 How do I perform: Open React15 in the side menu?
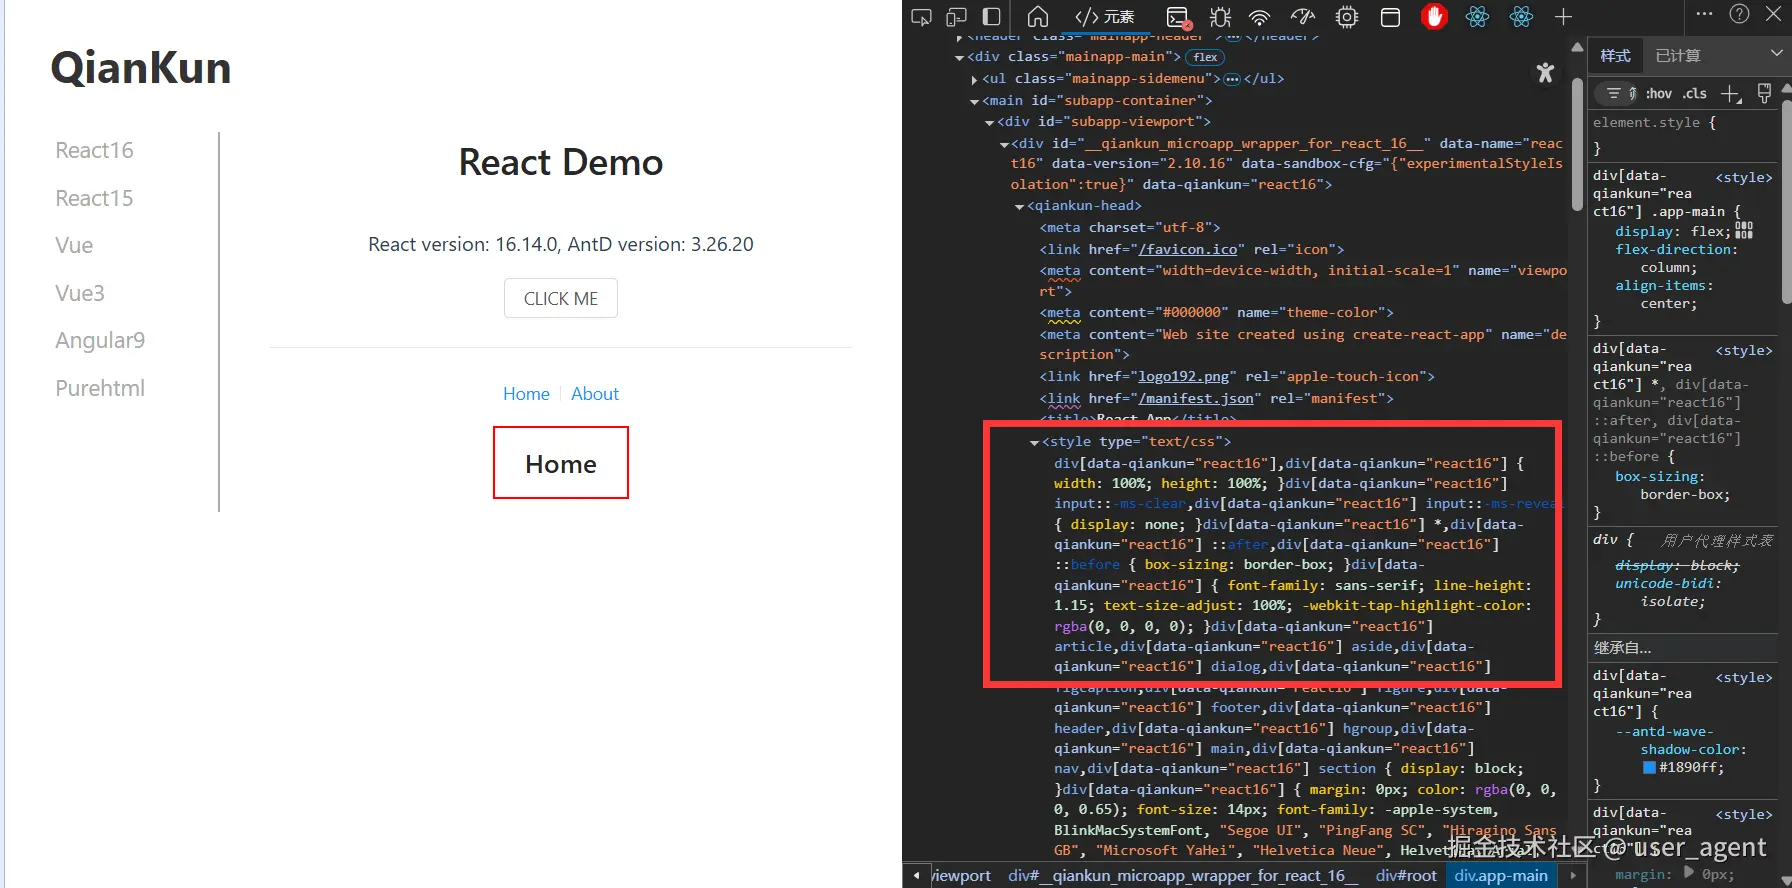(x=94, y=198)
